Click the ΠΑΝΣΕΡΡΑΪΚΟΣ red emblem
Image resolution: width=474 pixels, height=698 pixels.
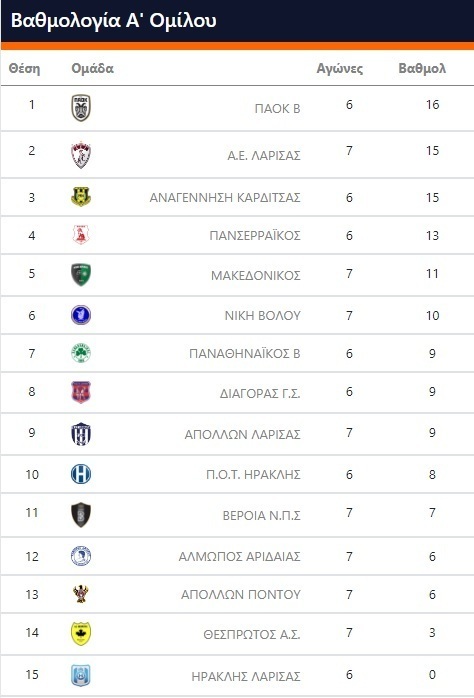[81, 235]
